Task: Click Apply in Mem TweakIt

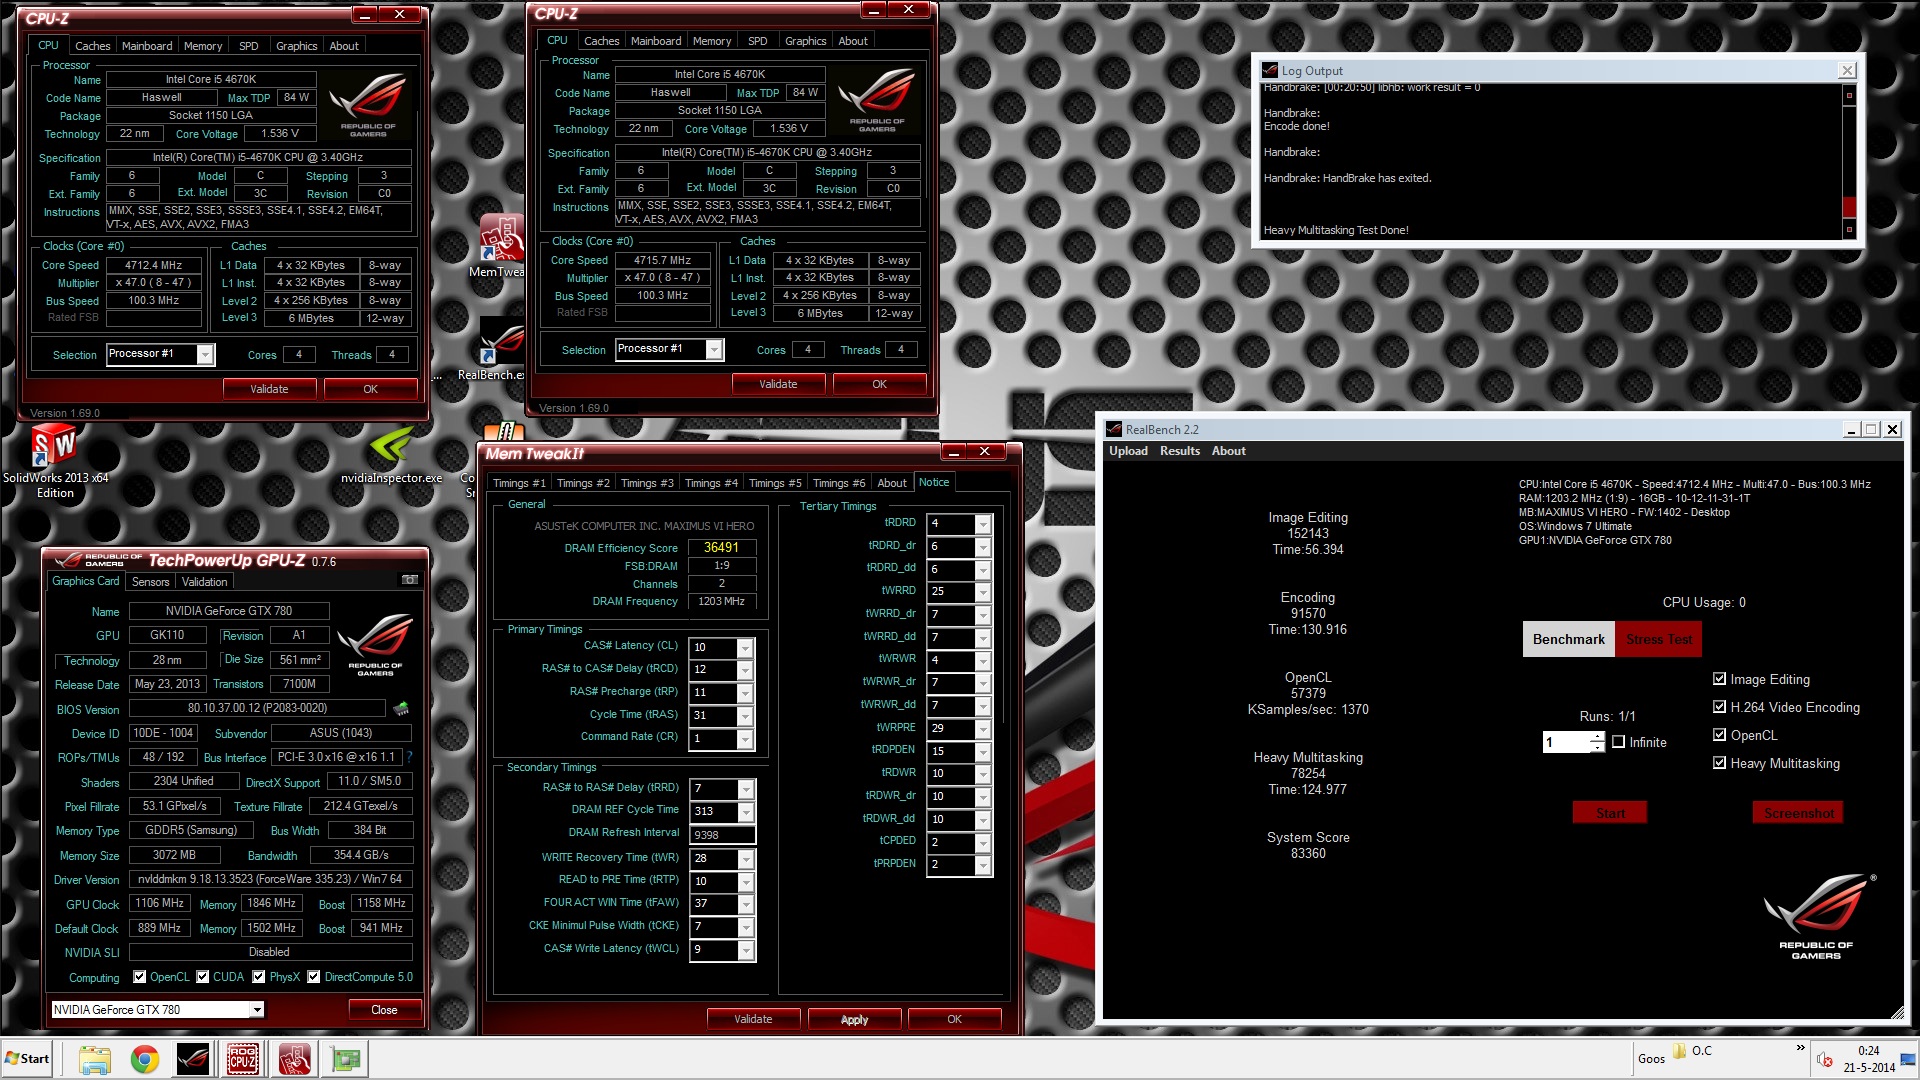Action: [x=854, y=1019]
